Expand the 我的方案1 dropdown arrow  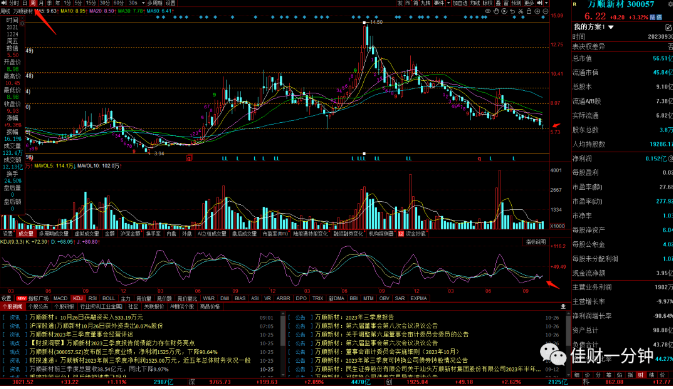pos(611,27)
